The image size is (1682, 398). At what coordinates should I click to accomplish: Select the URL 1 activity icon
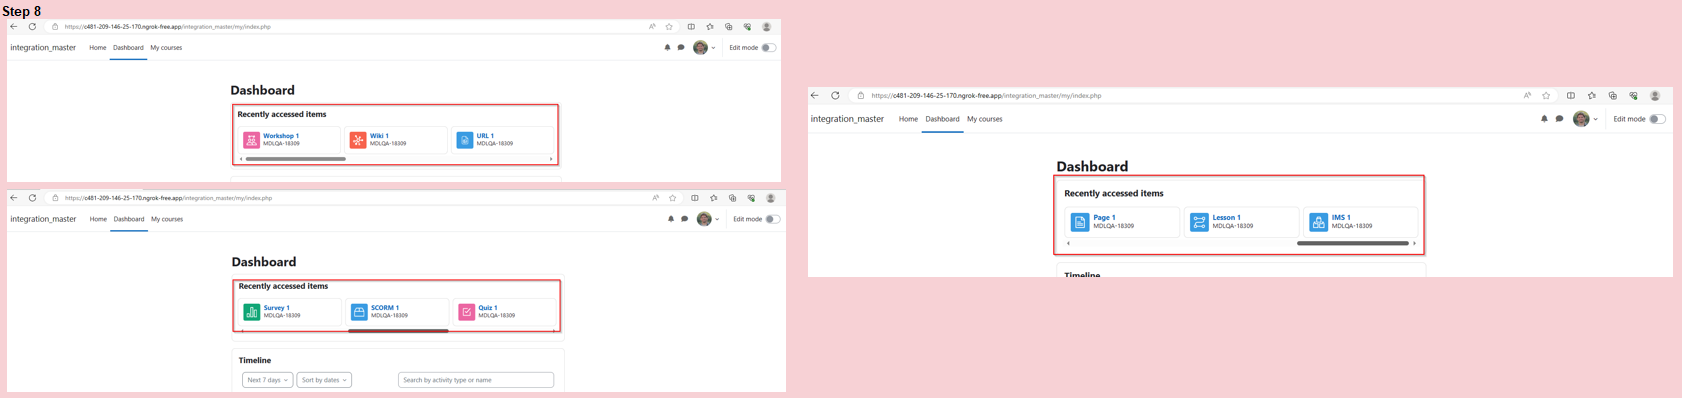tap(465, 140)
